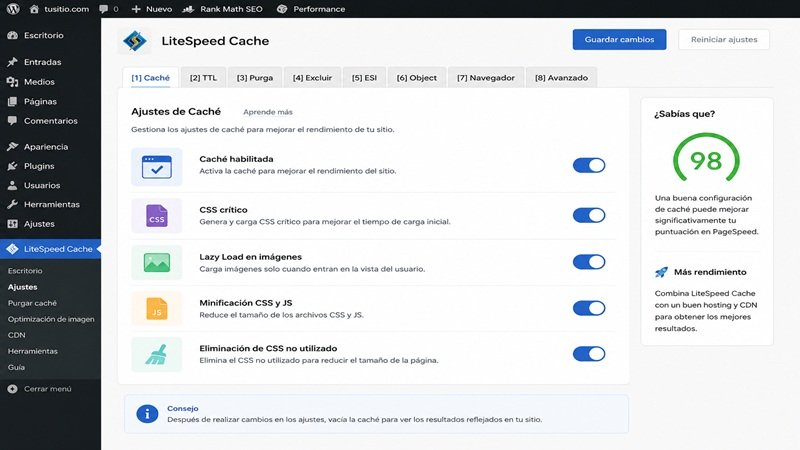Click the Comentarios speech bubble icon
Screen dimensions: 800x450
pyautogui.click(x=13, y=121)
